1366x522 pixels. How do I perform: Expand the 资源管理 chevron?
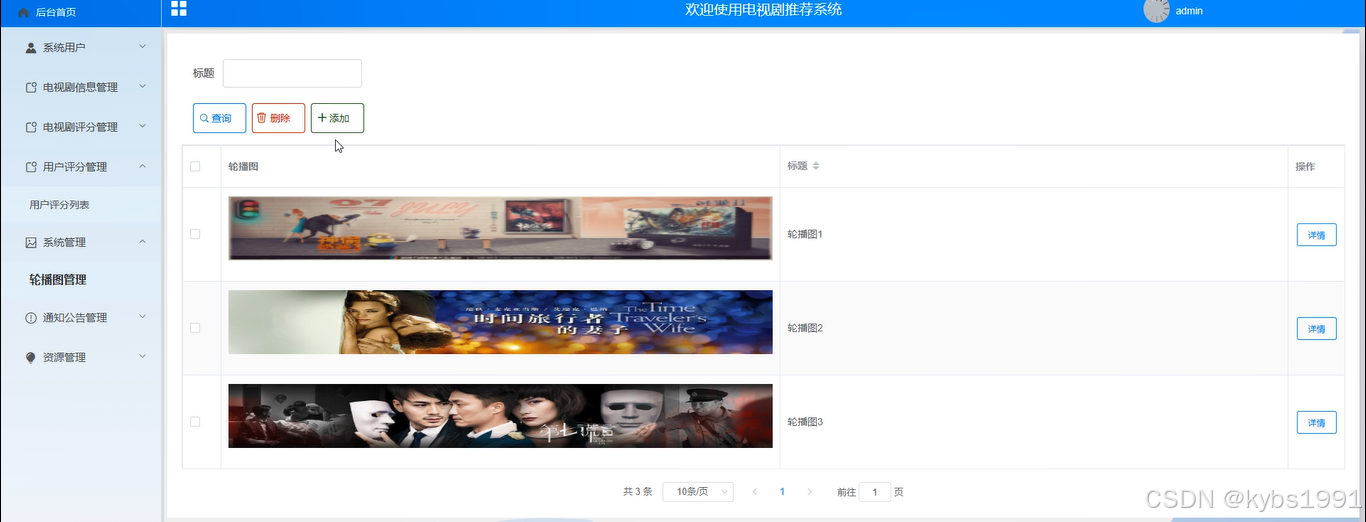pyautogui.click(x=142, y=356)
